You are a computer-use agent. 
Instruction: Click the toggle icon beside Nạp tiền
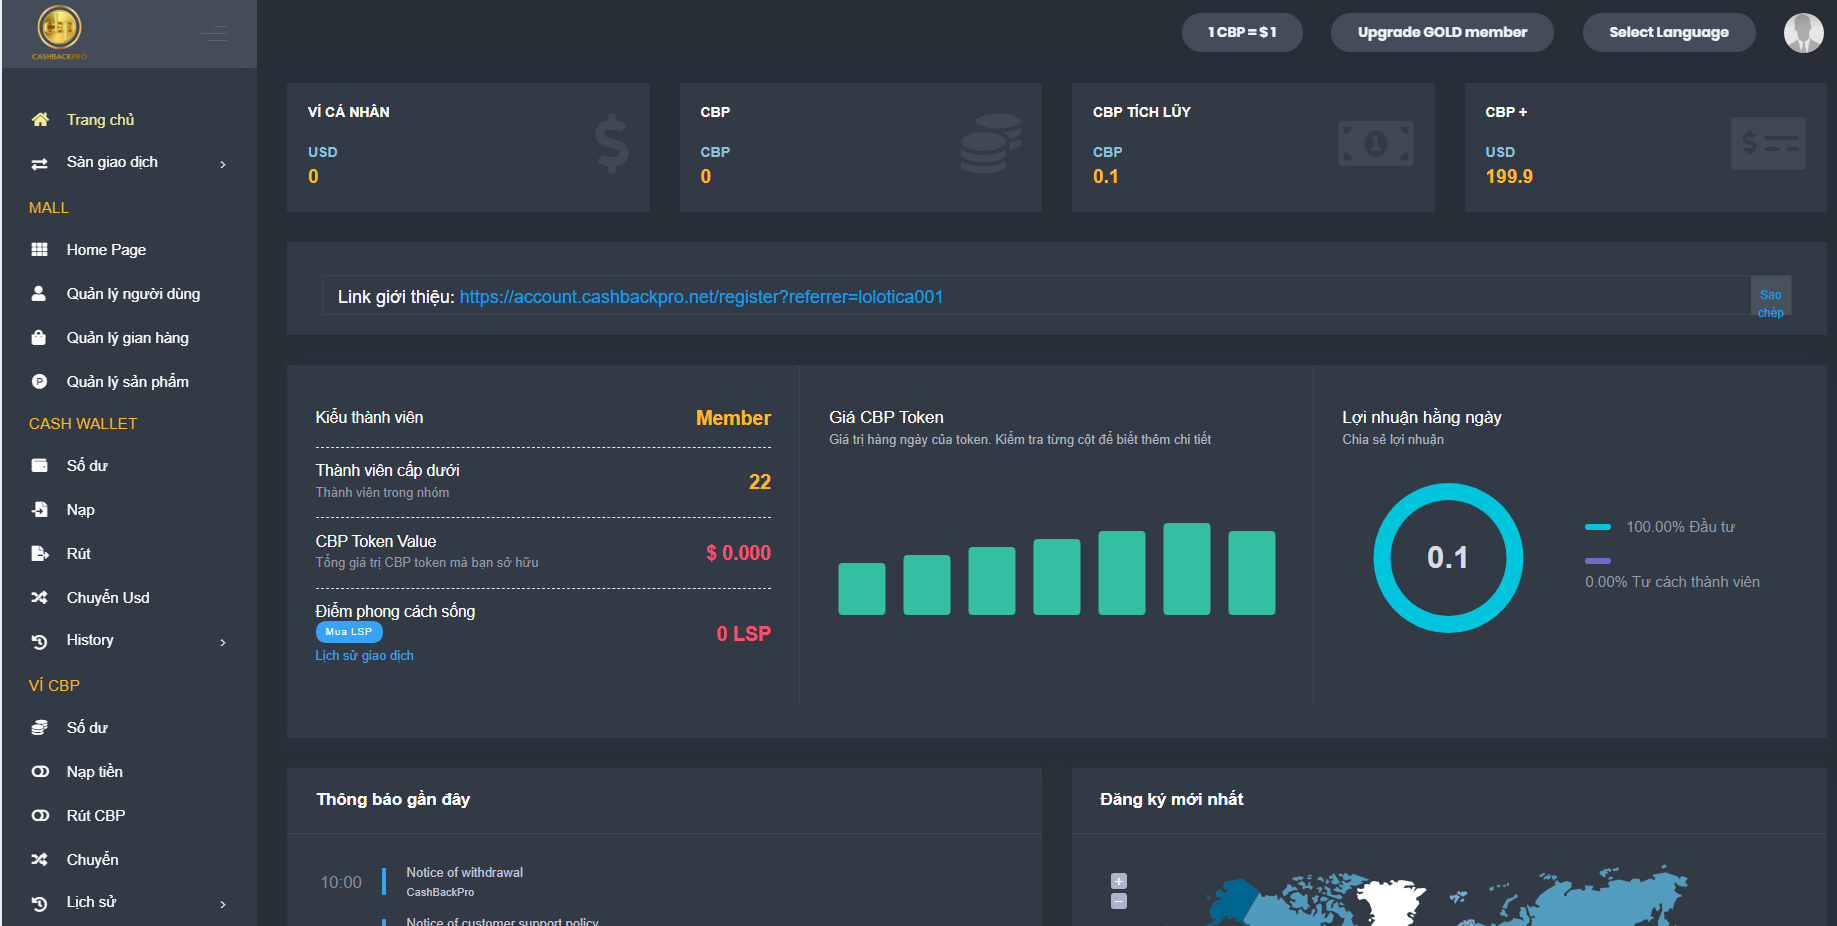(40, 772)
